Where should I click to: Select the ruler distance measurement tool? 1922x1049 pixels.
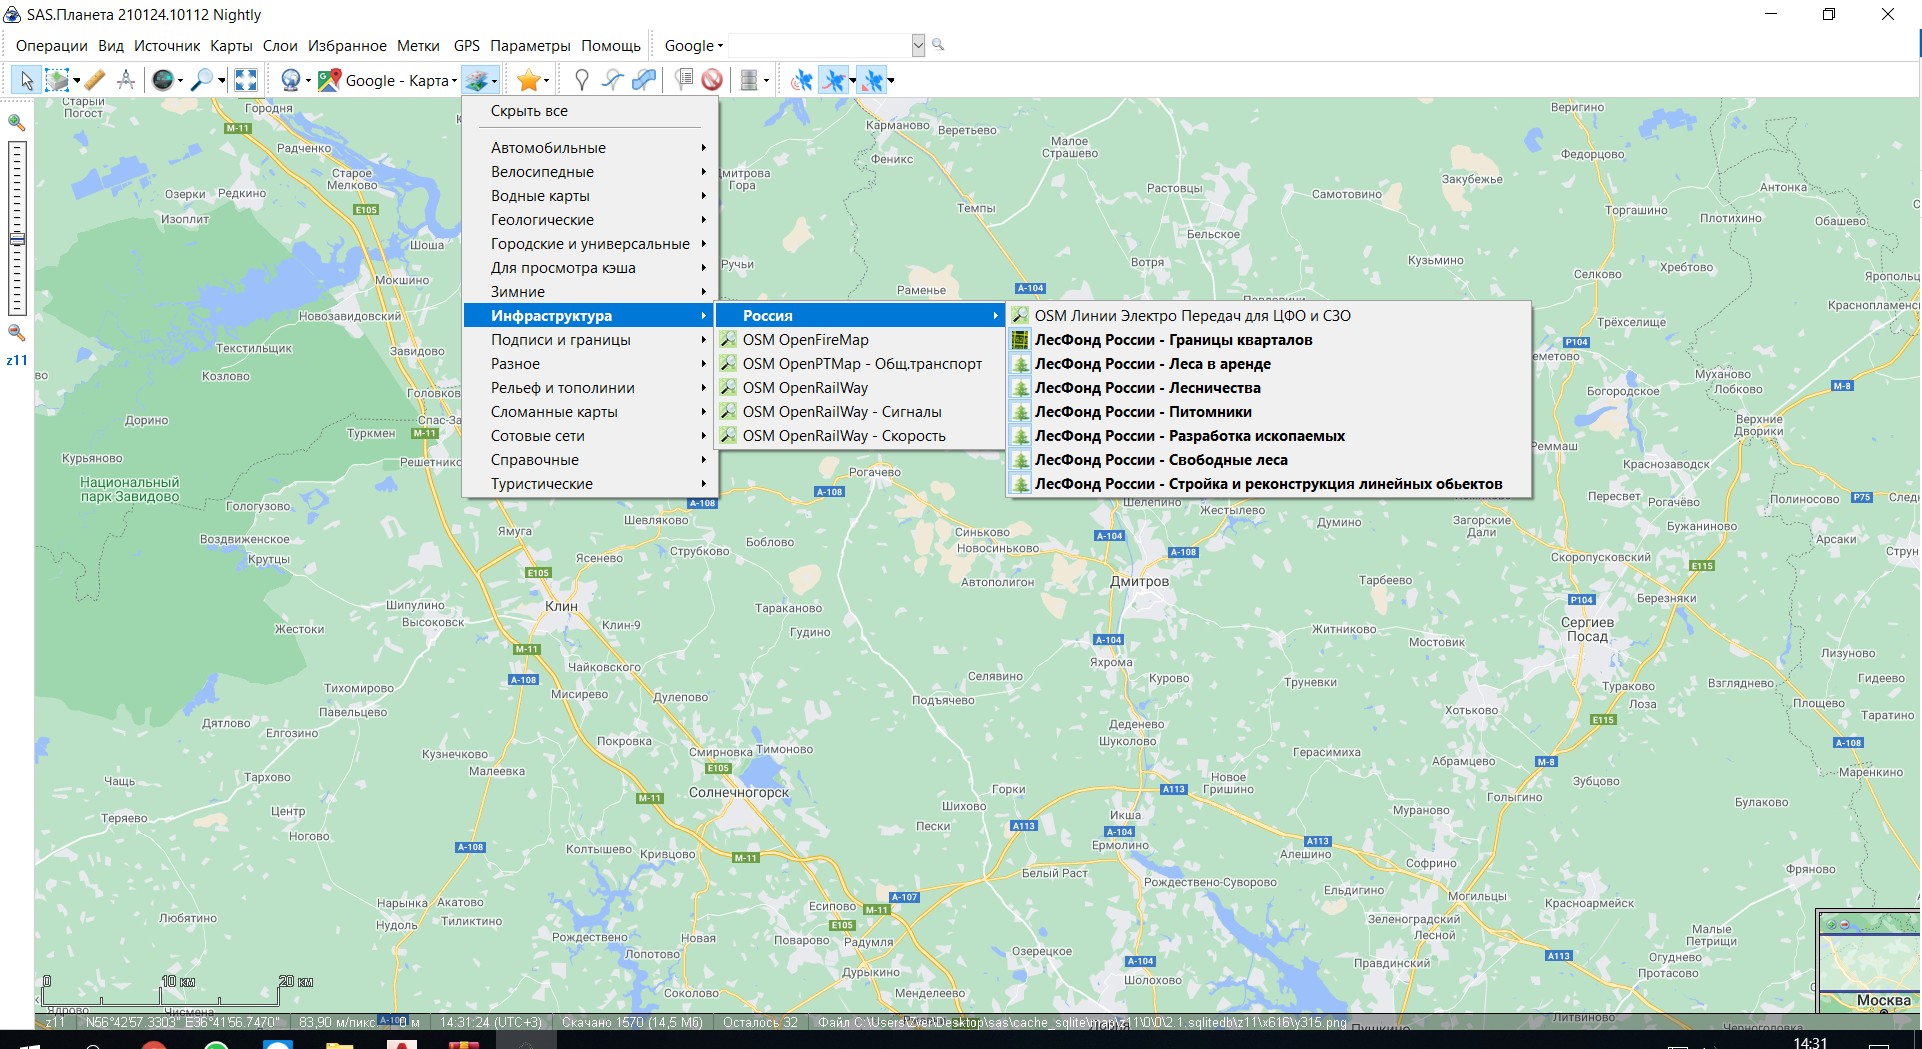(x=94, y=80)
